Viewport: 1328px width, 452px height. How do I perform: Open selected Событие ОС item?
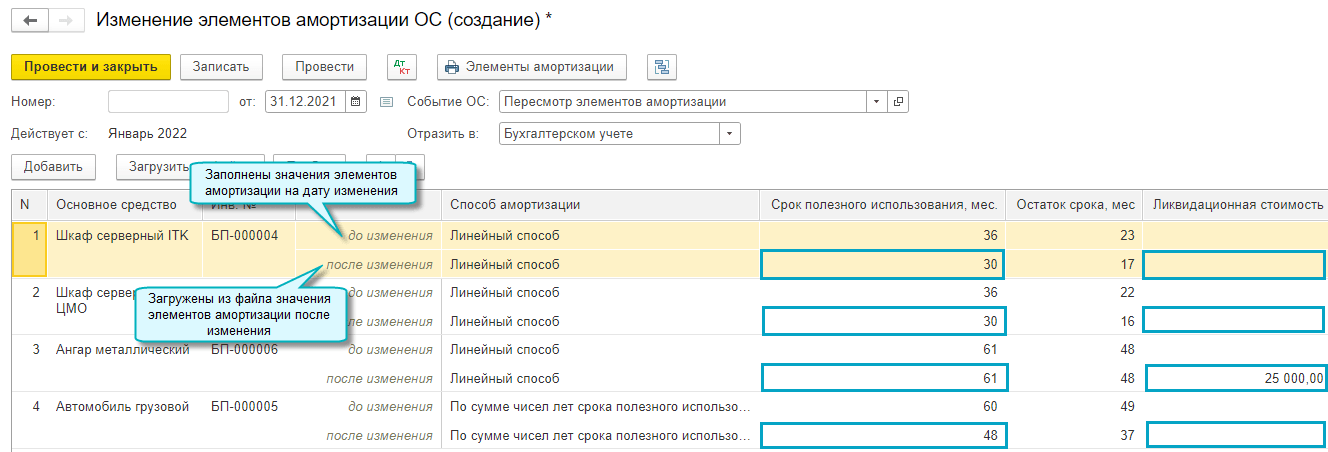point(898,101)
